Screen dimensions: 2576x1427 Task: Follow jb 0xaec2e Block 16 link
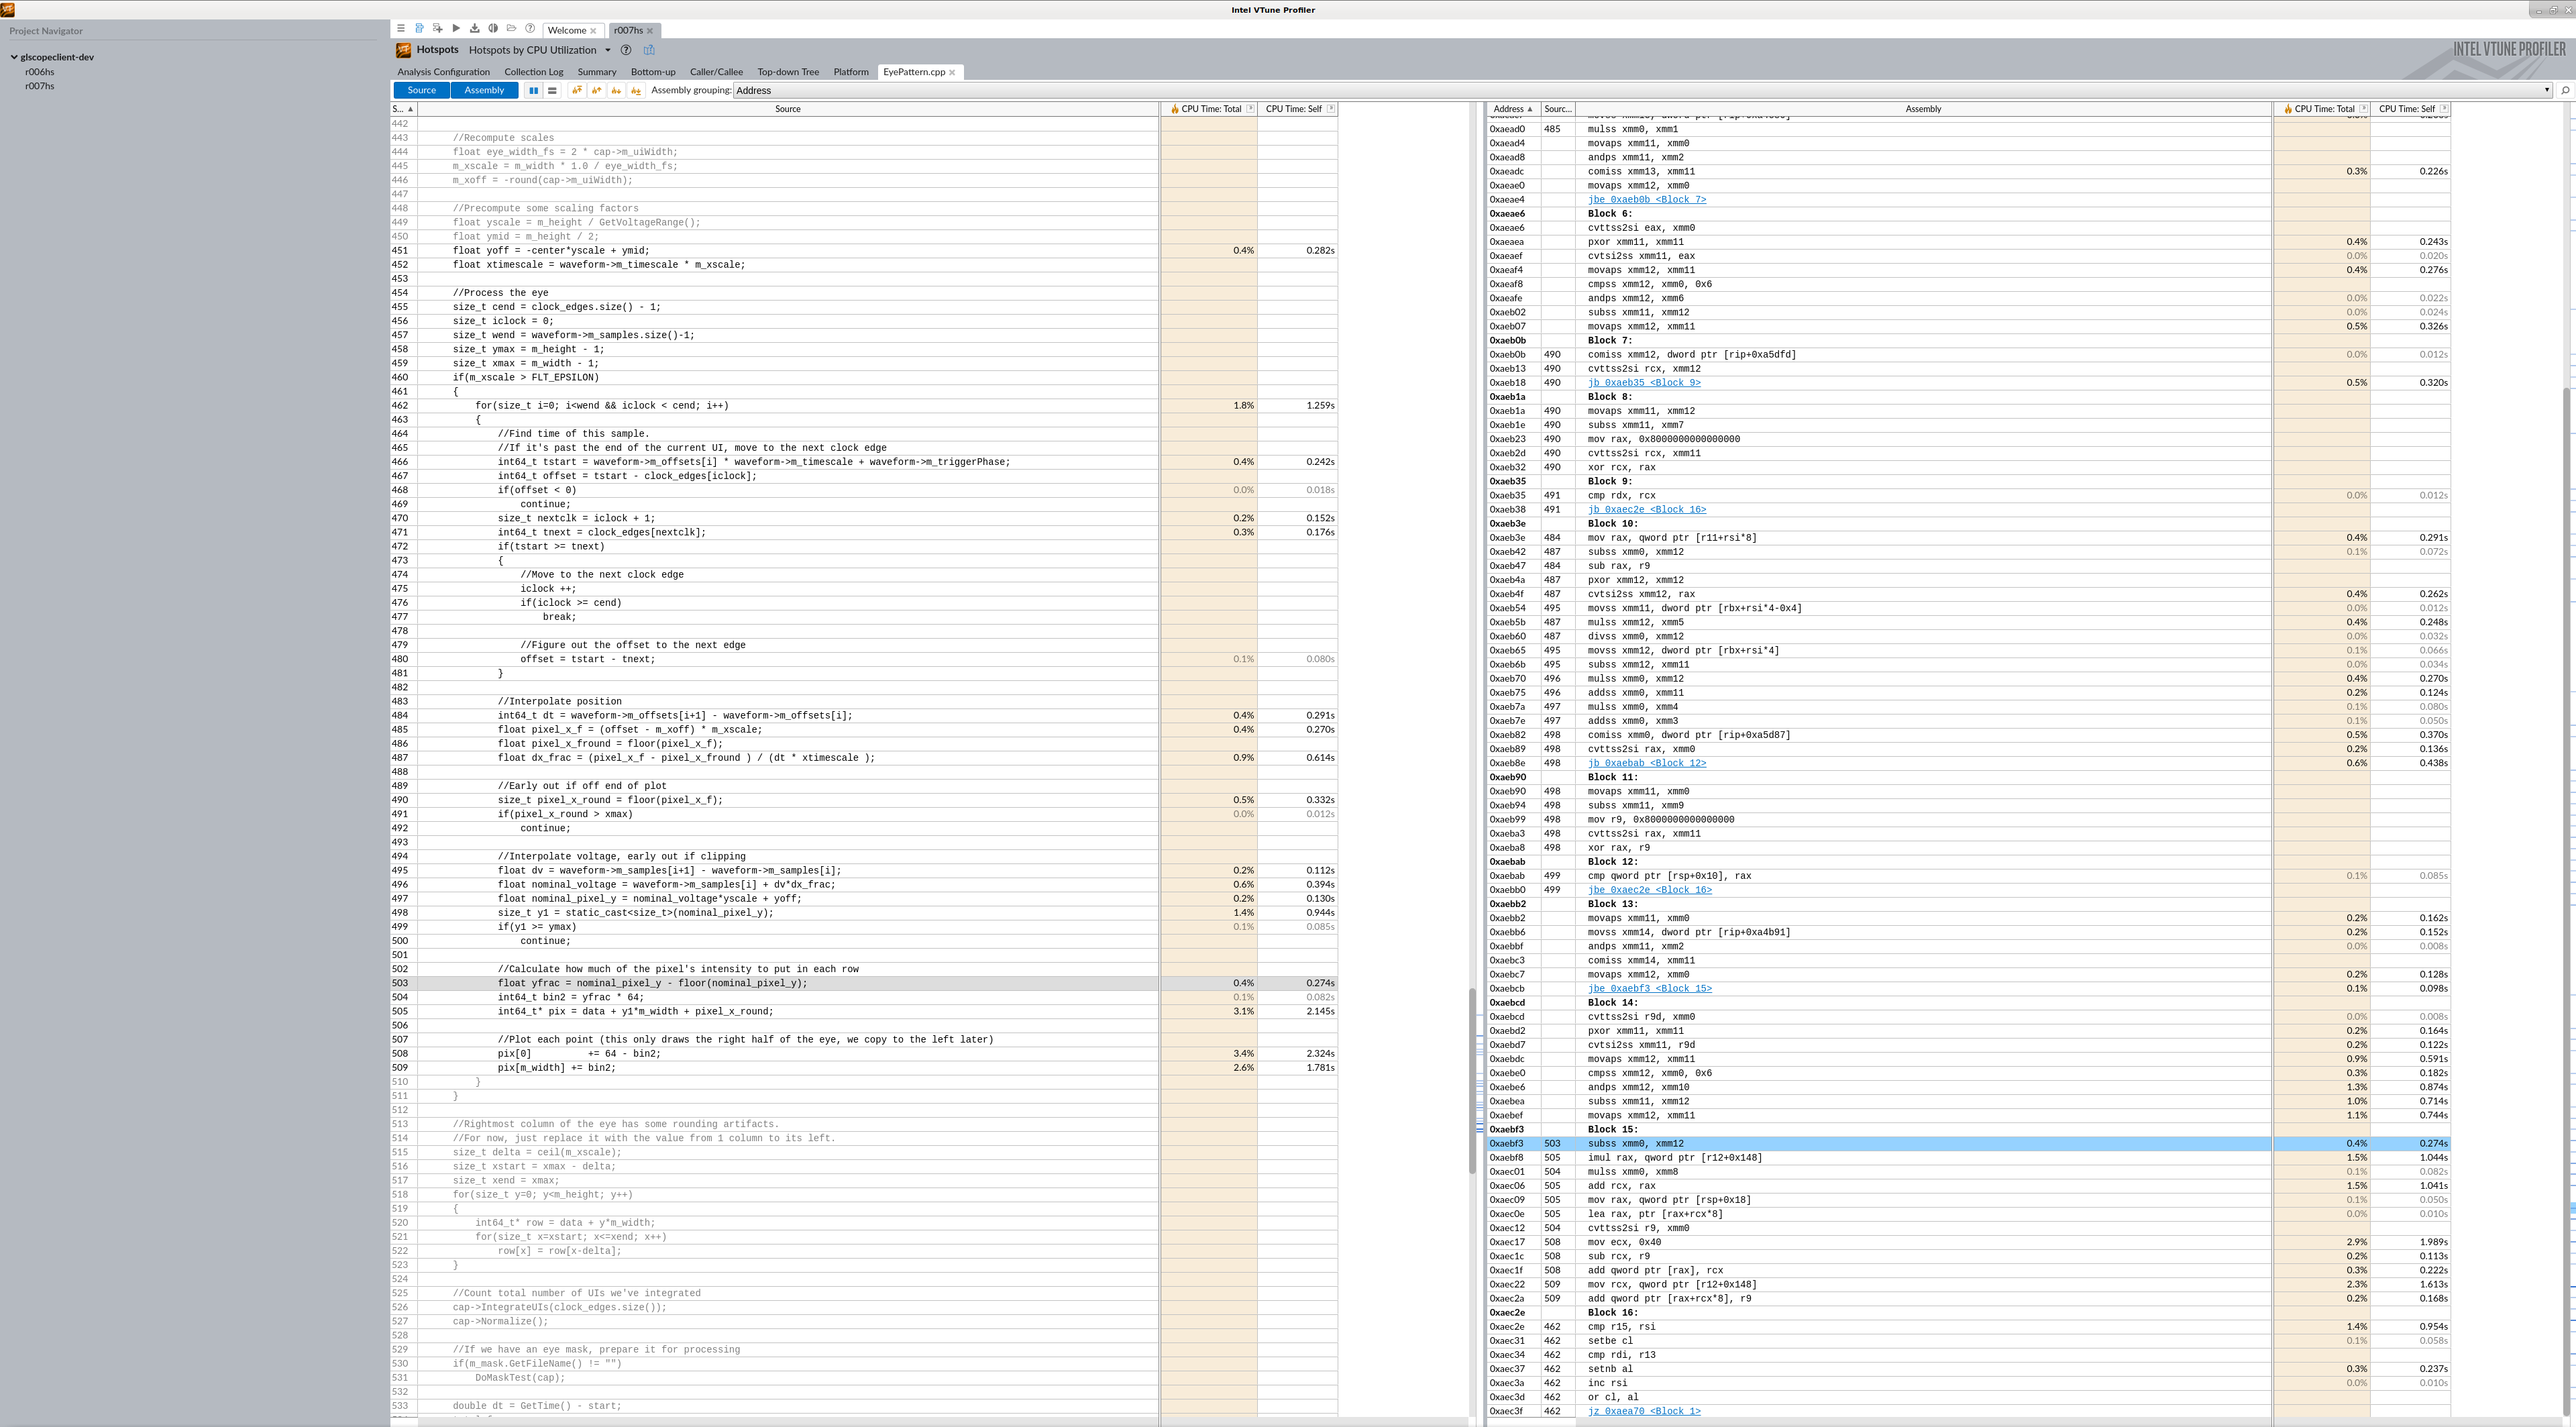(x=1647, y=510)
